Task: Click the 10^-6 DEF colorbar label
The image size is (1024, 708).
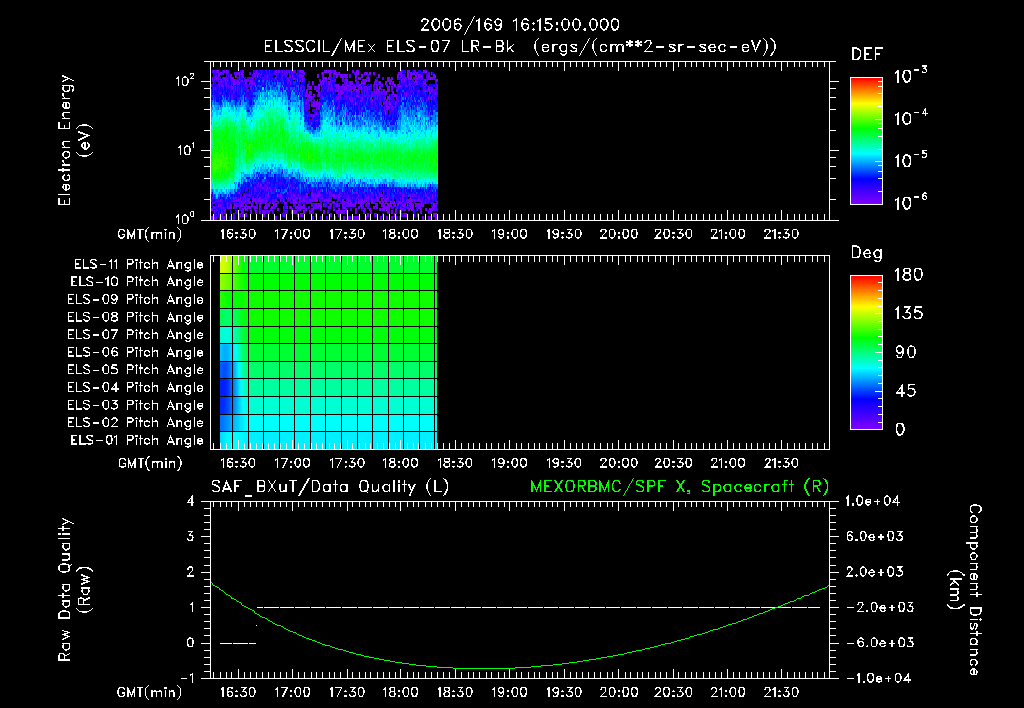Action: [x=910, y=201]
